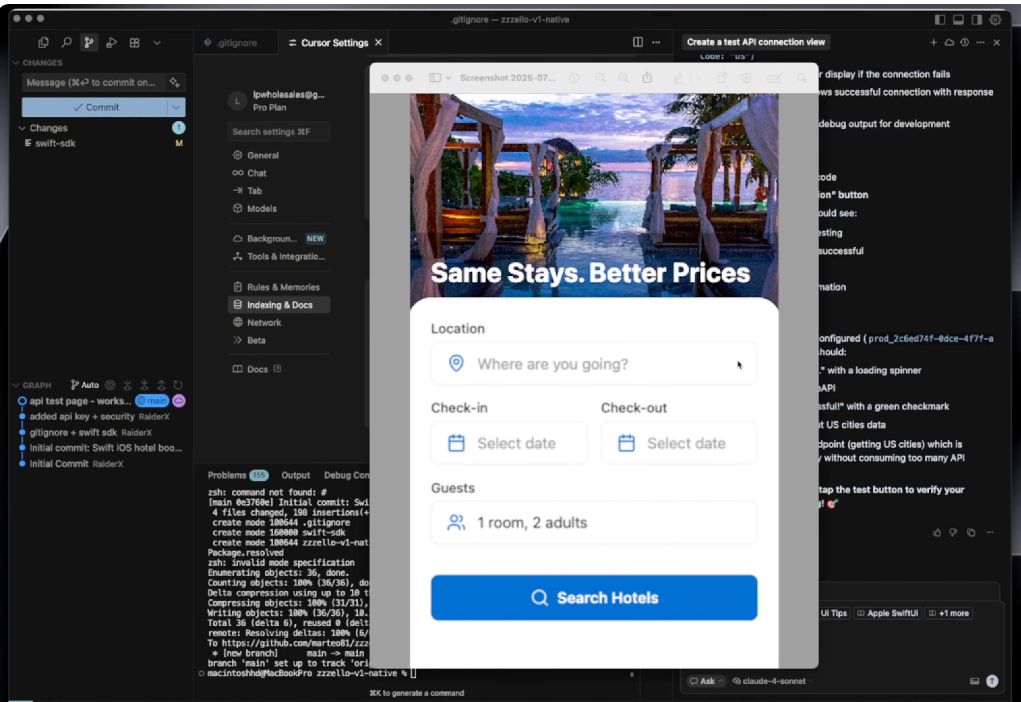Open editor more actions ellipsis
Image resolution: width=1021 pixels, height=702 pixels.
click(656, 42)
